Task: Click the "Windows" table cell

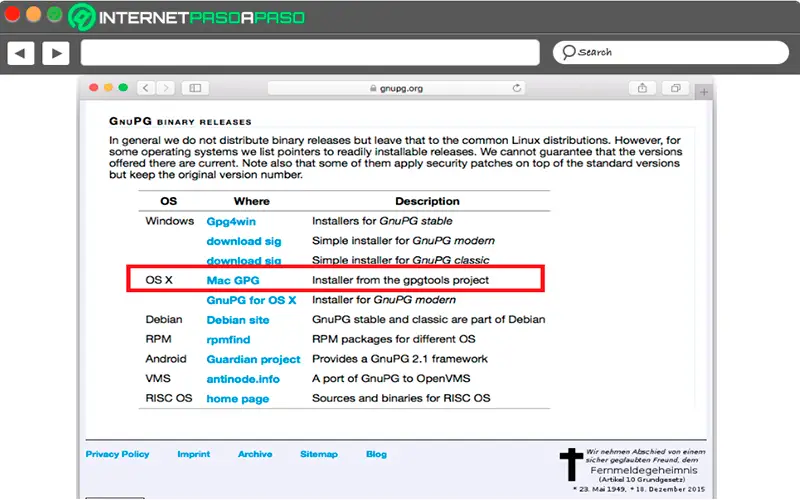Action: point(169,221)
